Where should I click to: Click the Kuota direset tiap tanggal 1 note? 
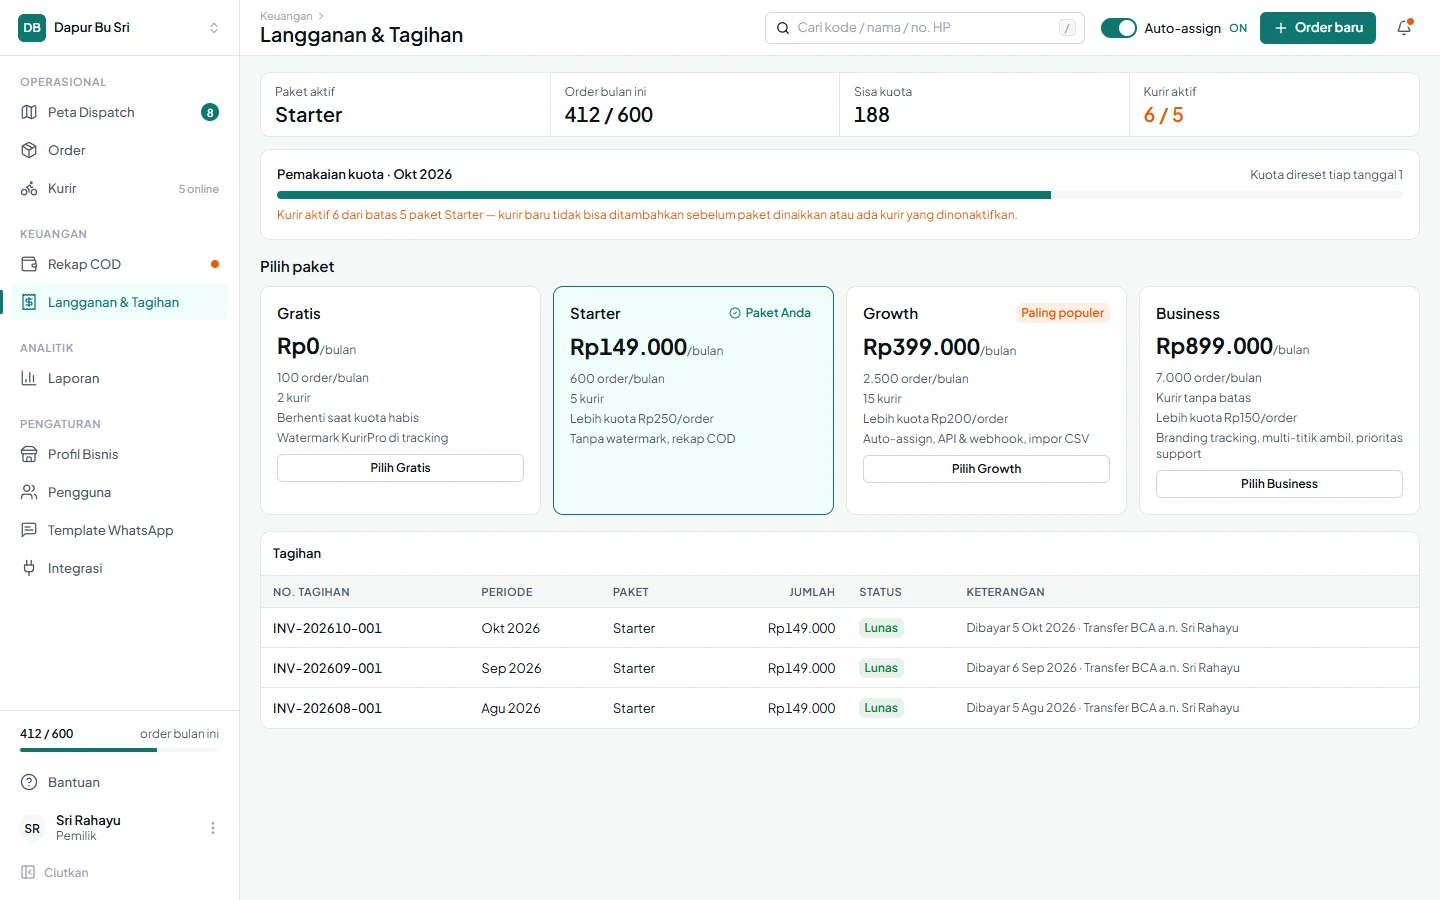(1326, 174)
